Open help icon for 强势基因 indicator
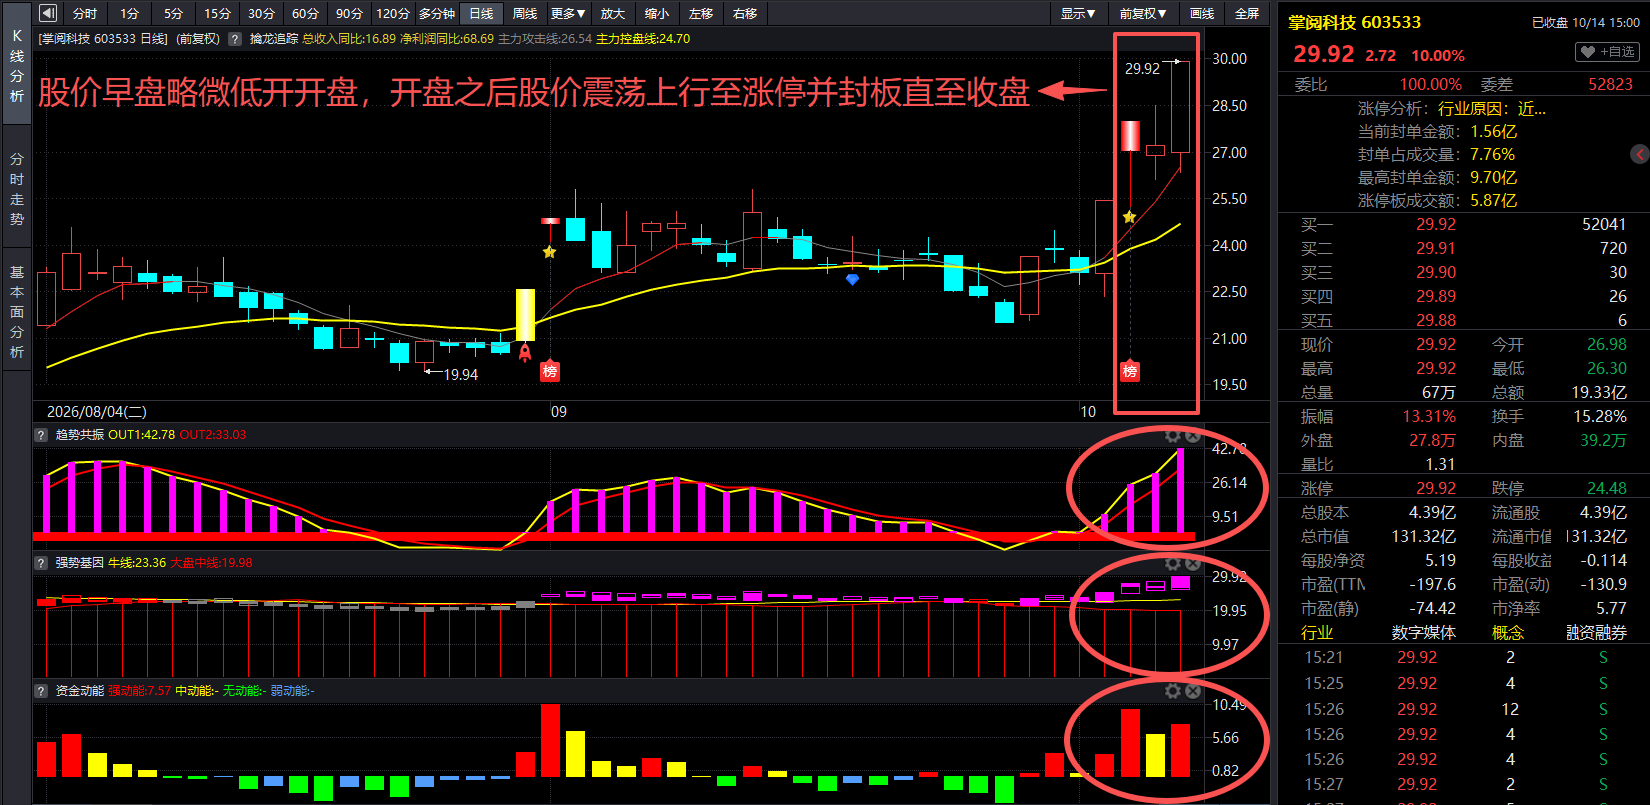The image size is (1650, 805). 41,563
